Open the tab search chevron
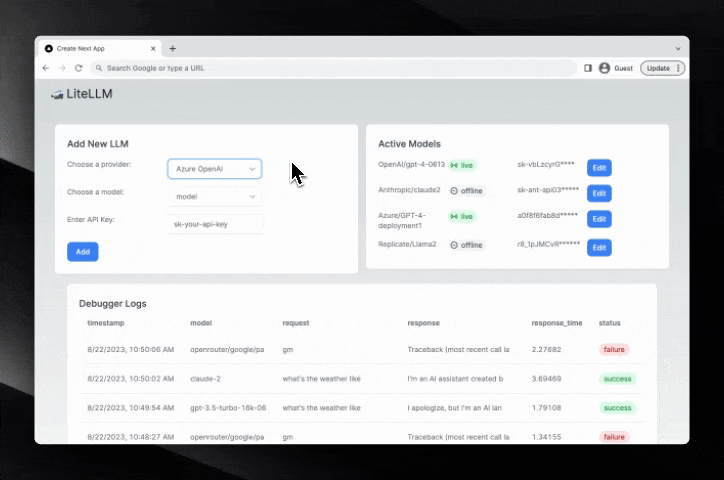The width and height of the screenshot is (724, 480). point(677,48)
